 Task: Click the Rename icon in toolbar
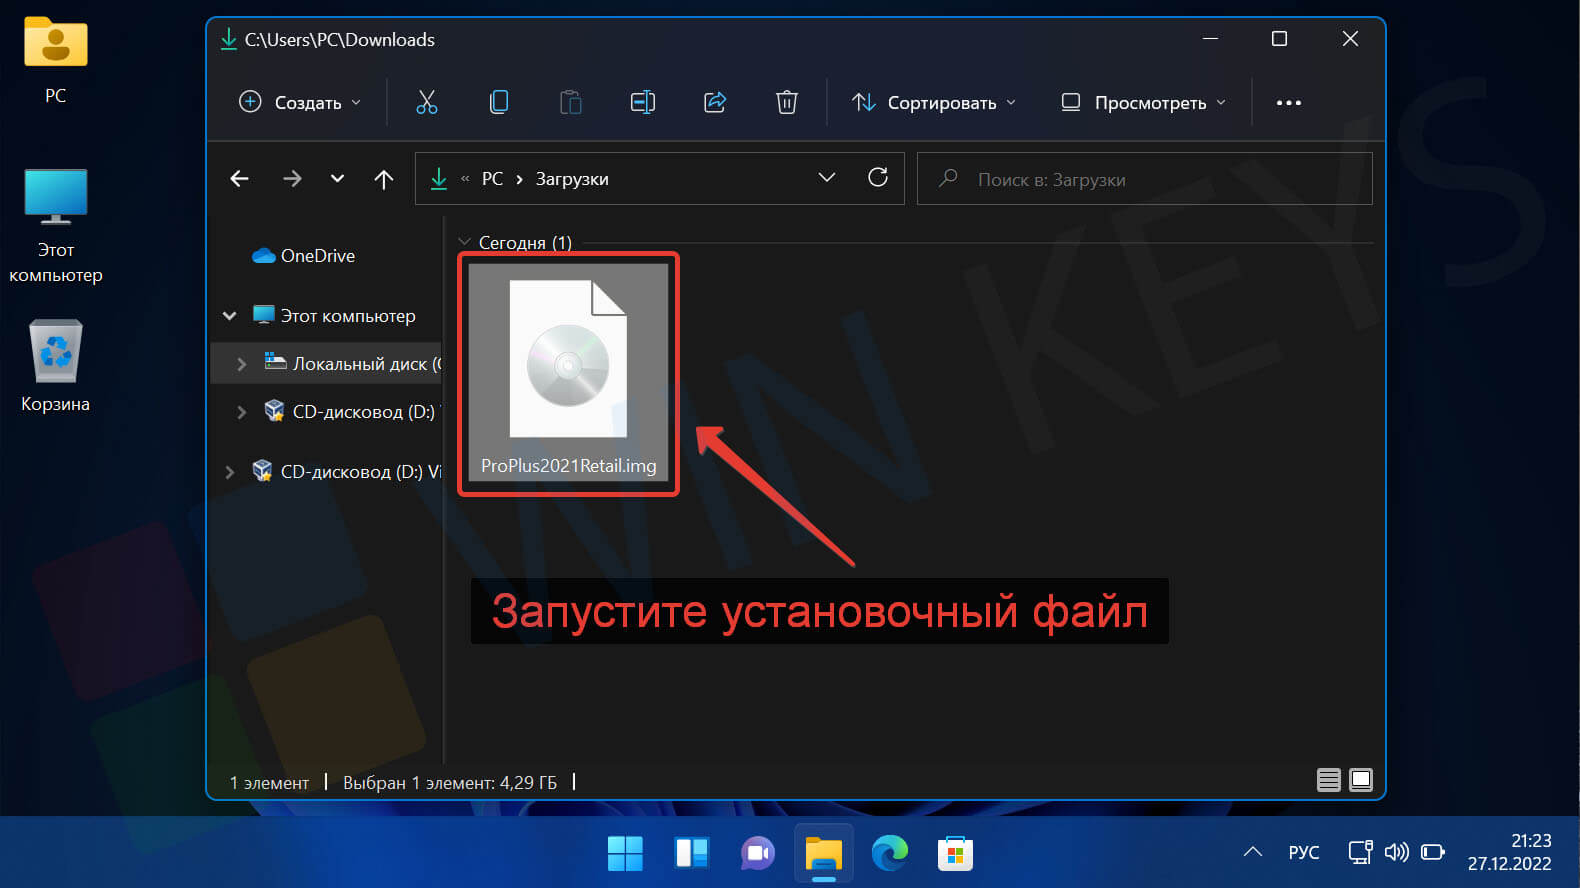(643, 102)
